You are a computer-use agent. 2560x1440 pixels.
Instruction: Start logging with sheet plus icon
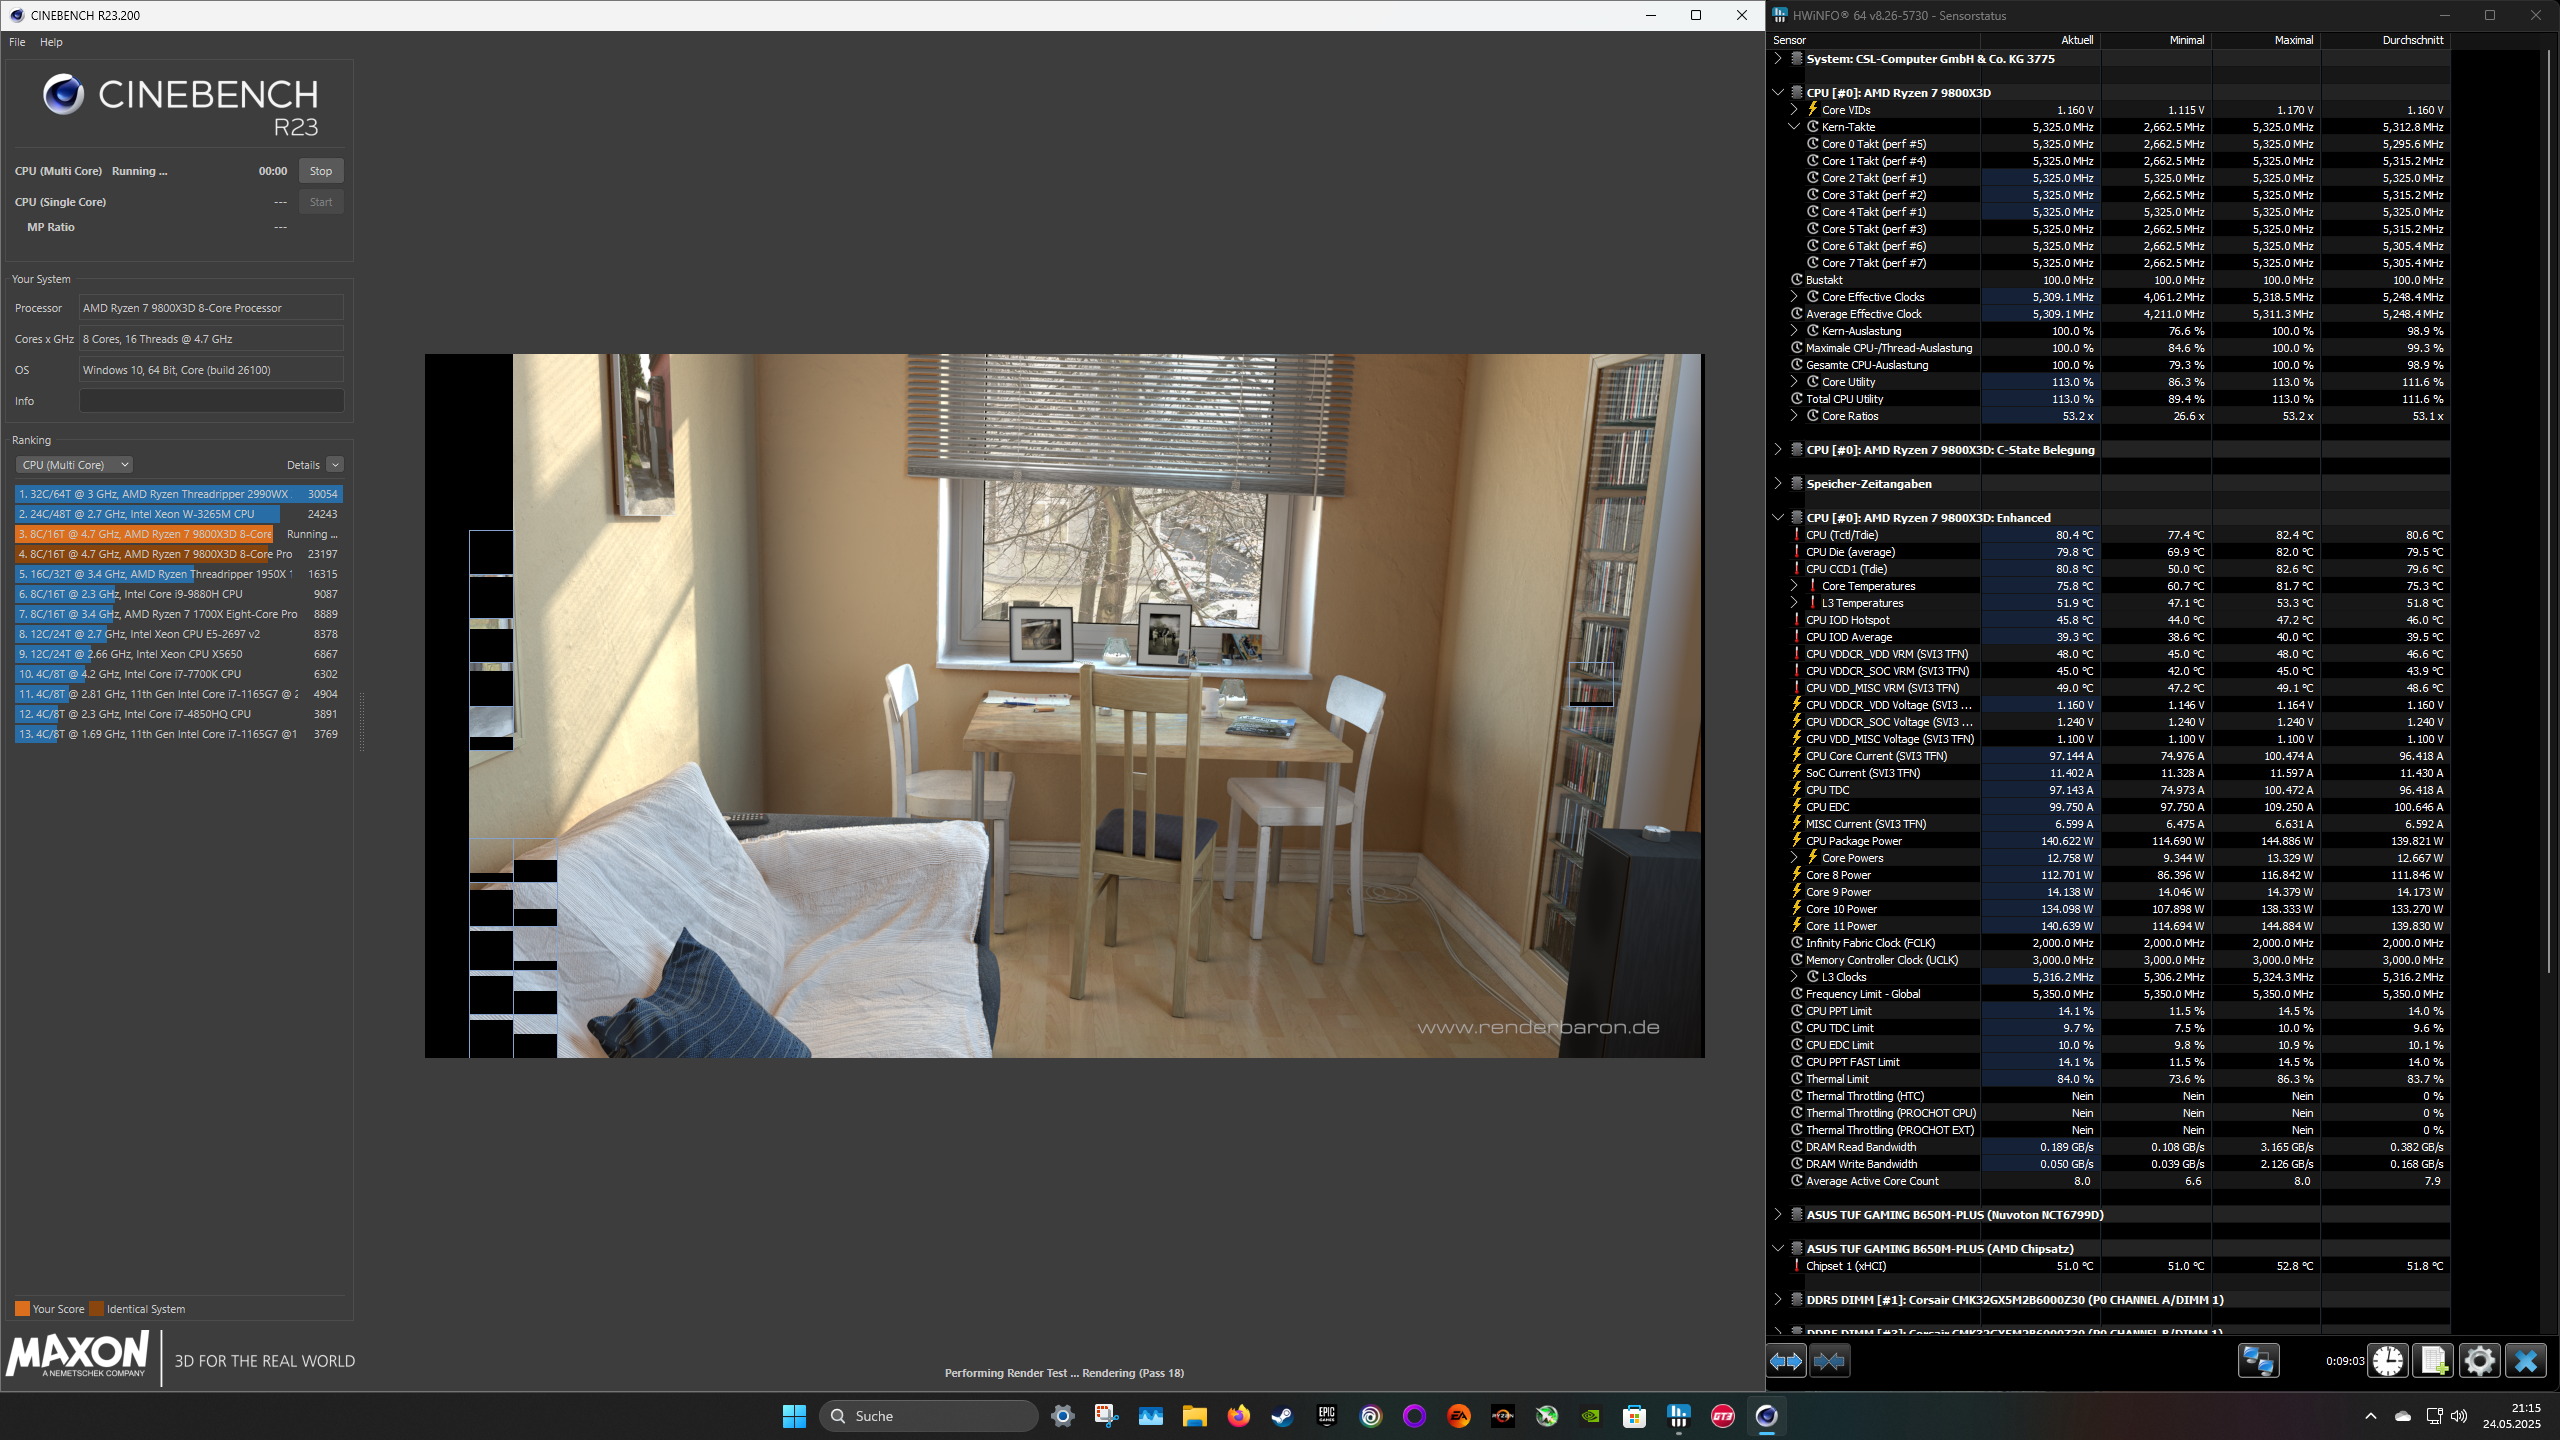2433,1361
